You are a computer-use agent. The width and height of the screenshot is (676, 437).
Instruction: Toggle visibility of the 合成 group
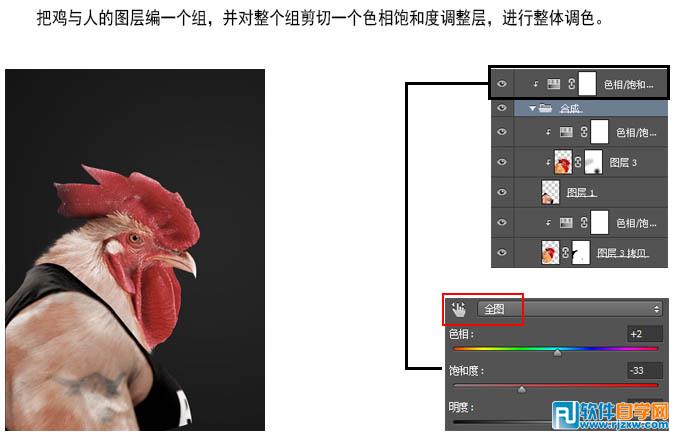(502, 108)
